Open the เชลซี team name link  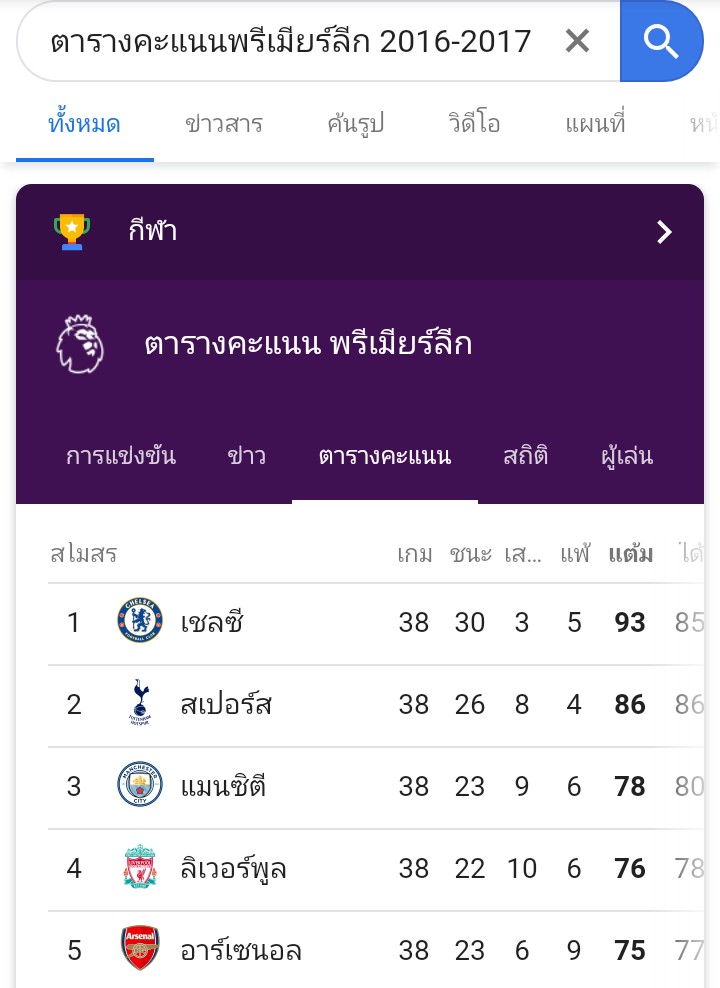point(212,622)
